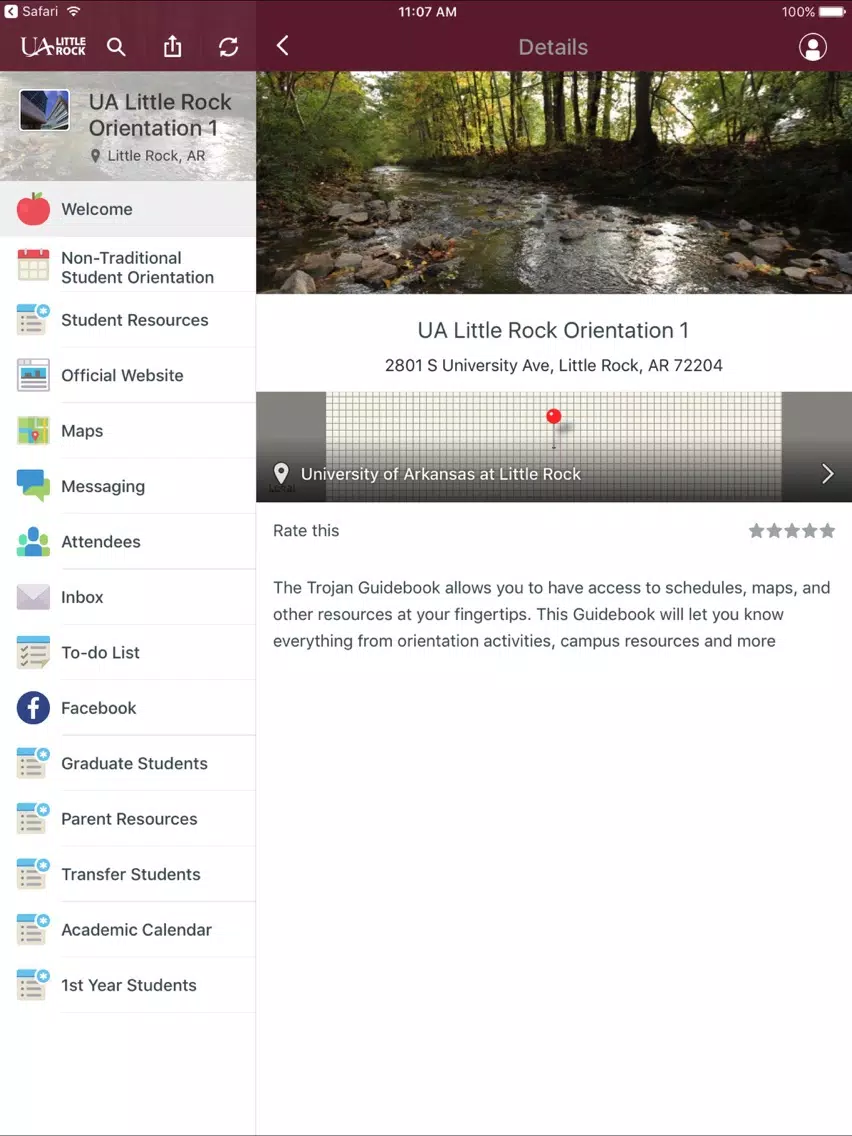Tap the Maps icon
Image resolution: width=852 pixels, height=1136 pixels.
pyautogui.click(x=33, y=430)
